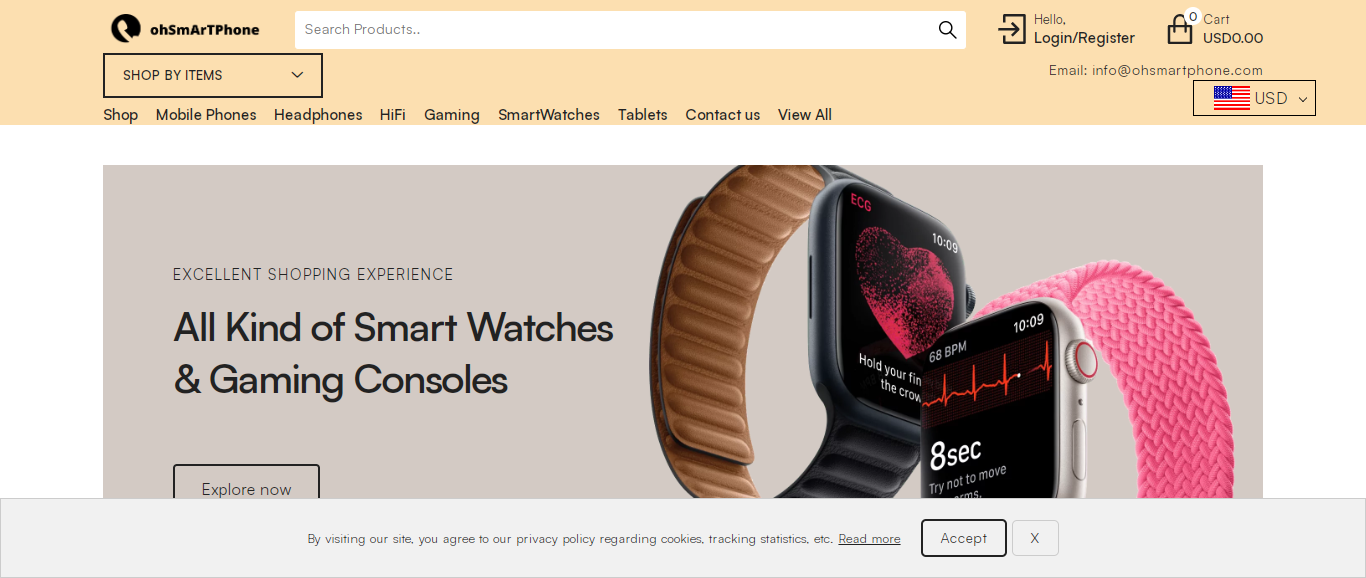Expand the SHOP BY ITEMS dropdown

pos(213,75)
